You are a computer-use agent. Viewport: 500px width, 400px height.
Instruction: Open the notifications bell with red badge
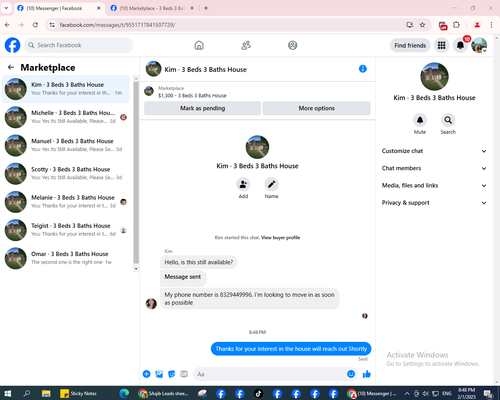click(x=461, y=45)
